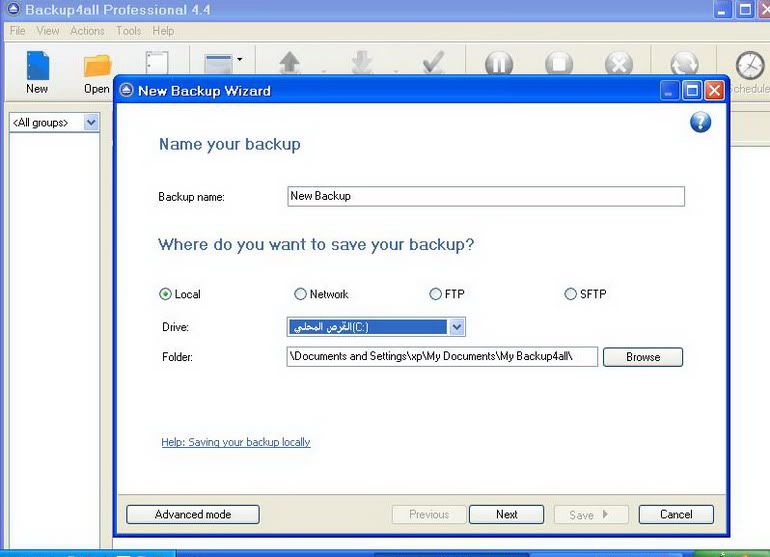770x557 pixels.
Task: Click the Schedule clock toolbar icon
Action: pos(750,65)
